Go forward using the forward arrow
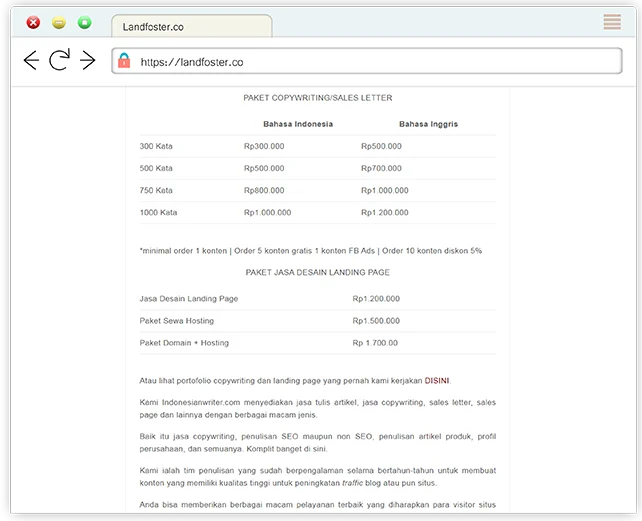The width and height of the screenshot is (642, 521). pos(88,61)
